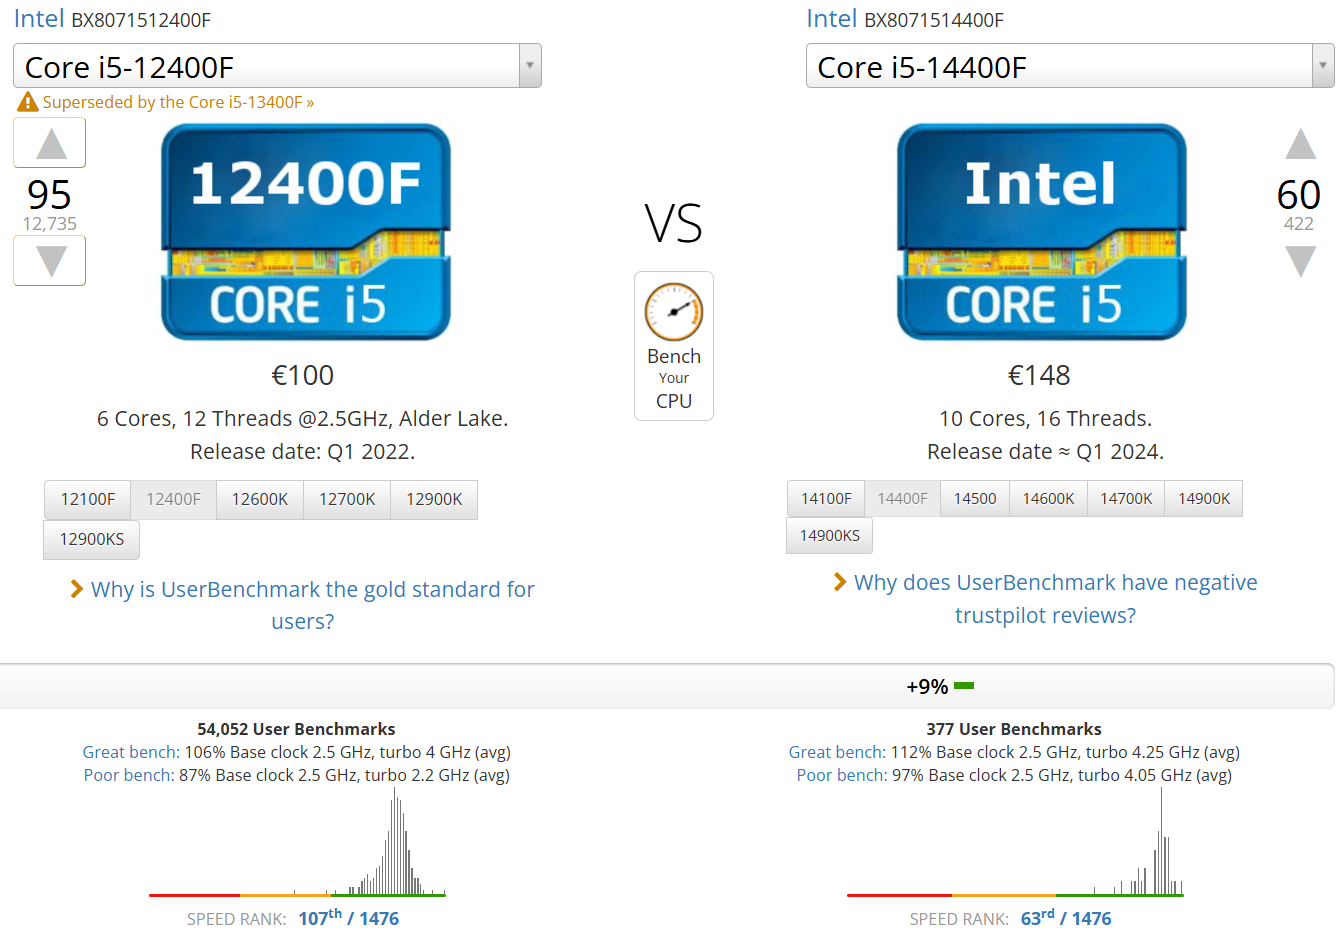Downvote the Core i5-14400F
The height and width of the screenshot is (932, 1341).
1299,261
